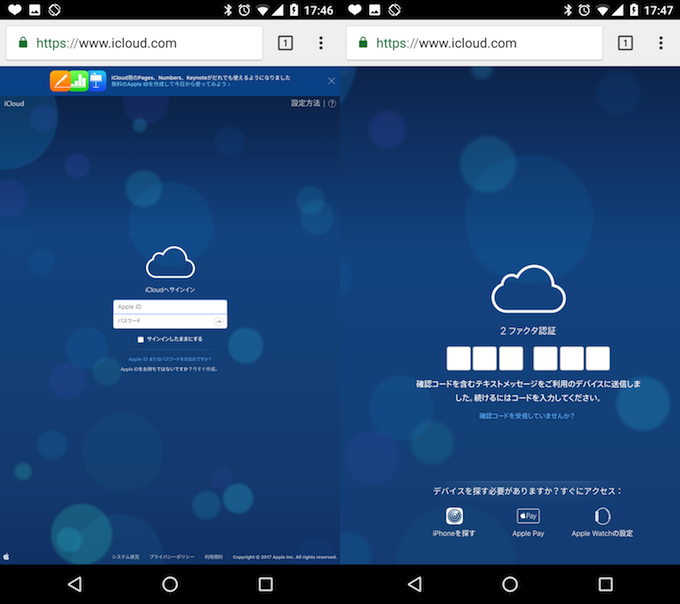The height and width of the screenshot is (604, 680).
Task: Open tab switcher on right phone
Action: (x=625, y=43)
